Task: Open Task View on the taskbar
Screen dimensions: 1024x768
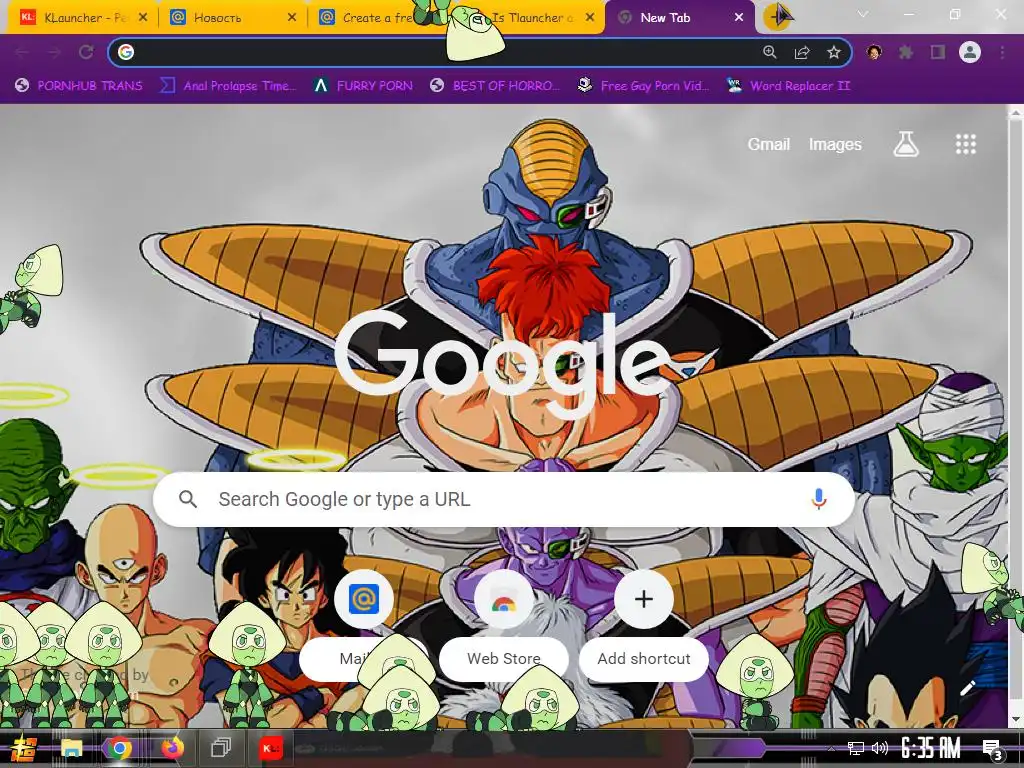Action: pyautogui.click(x=221, y=748)
